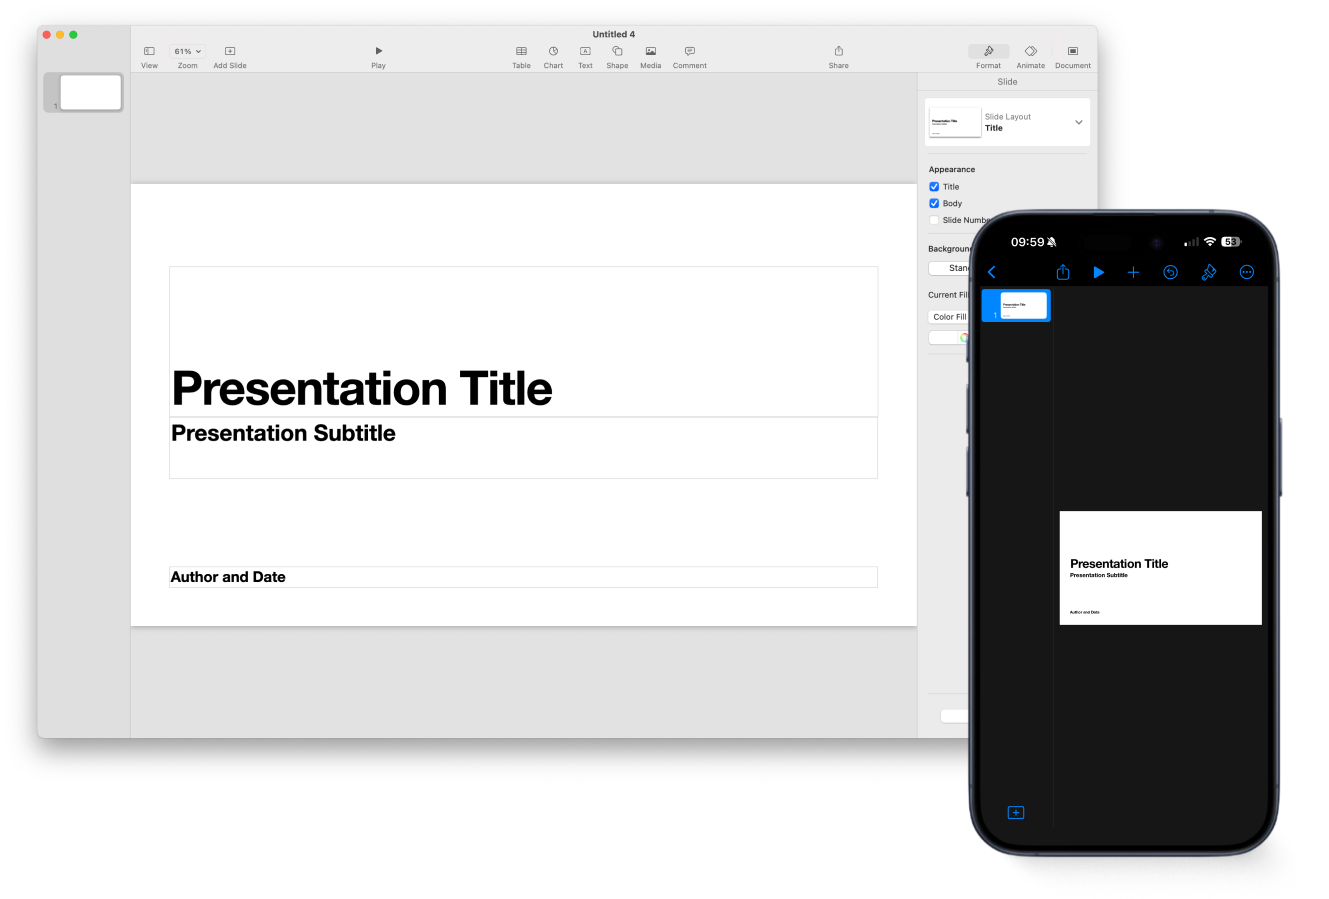Enable the Slide Number checkbox
The height and width of the screenshot is (899, 1329).
pyautogui.click(x=934, y=220)
